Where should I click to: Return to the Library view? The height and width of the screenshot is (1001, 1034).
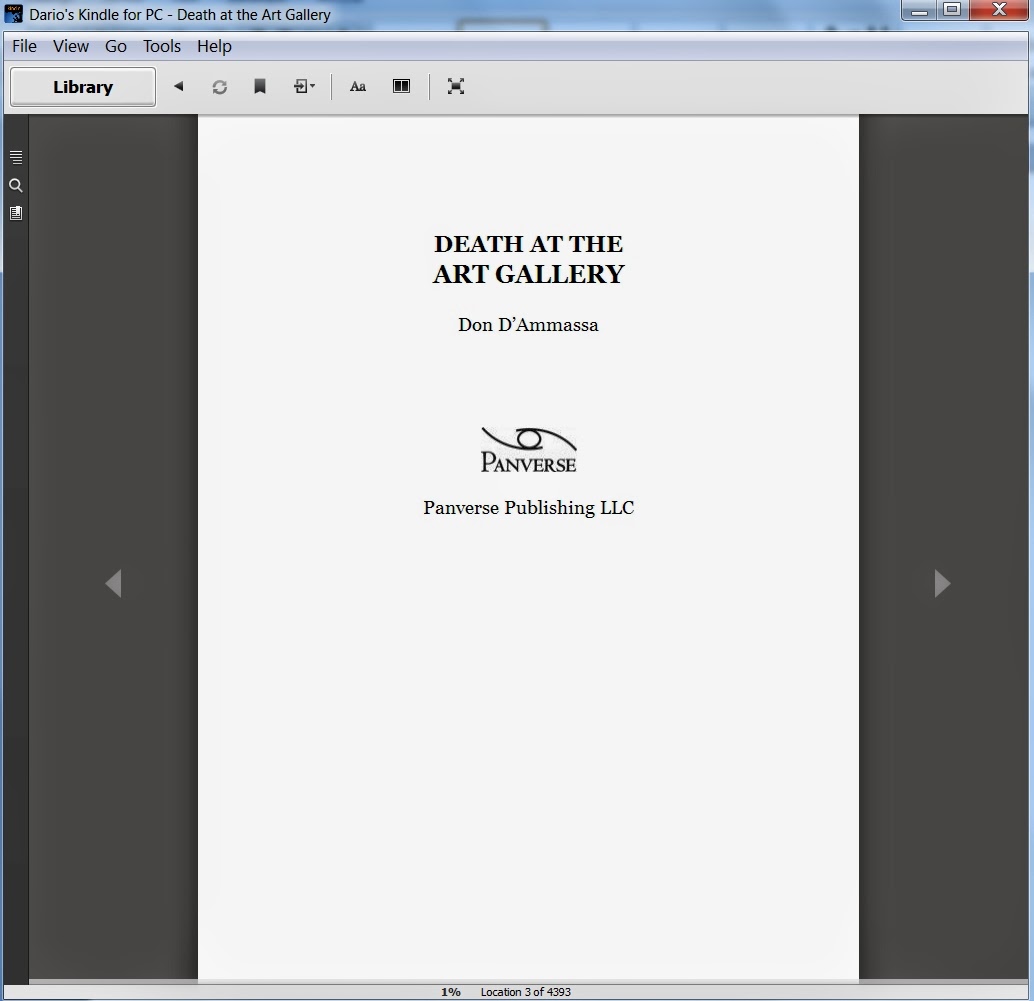click(82, 87)
